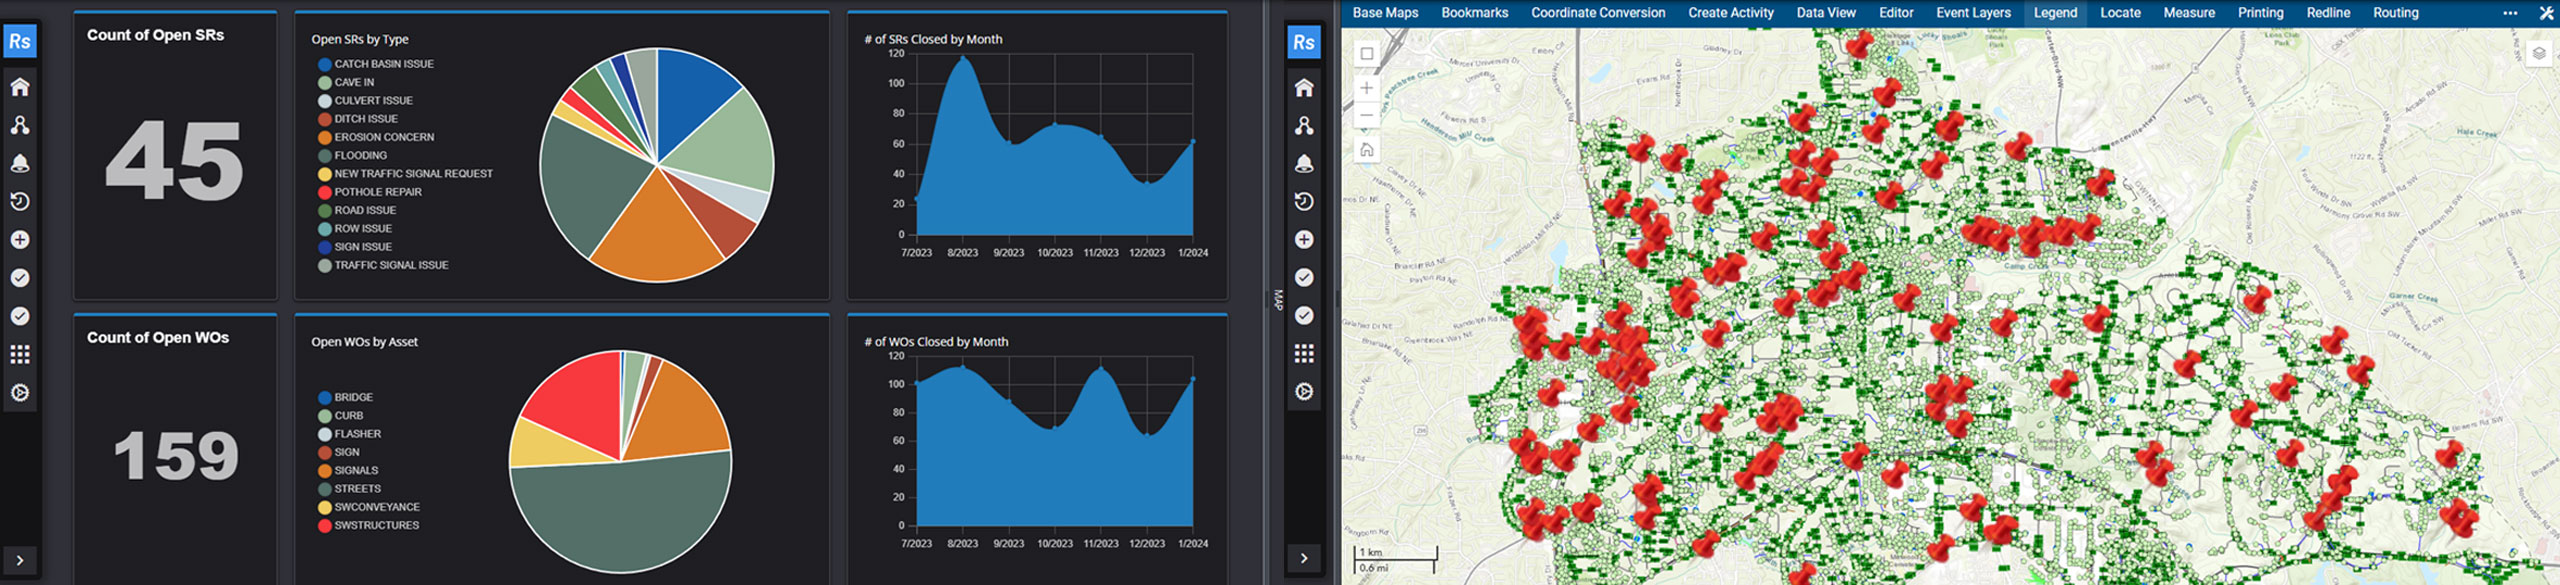Click the vertical MAP panel handle

click(x=1277, y=299)
